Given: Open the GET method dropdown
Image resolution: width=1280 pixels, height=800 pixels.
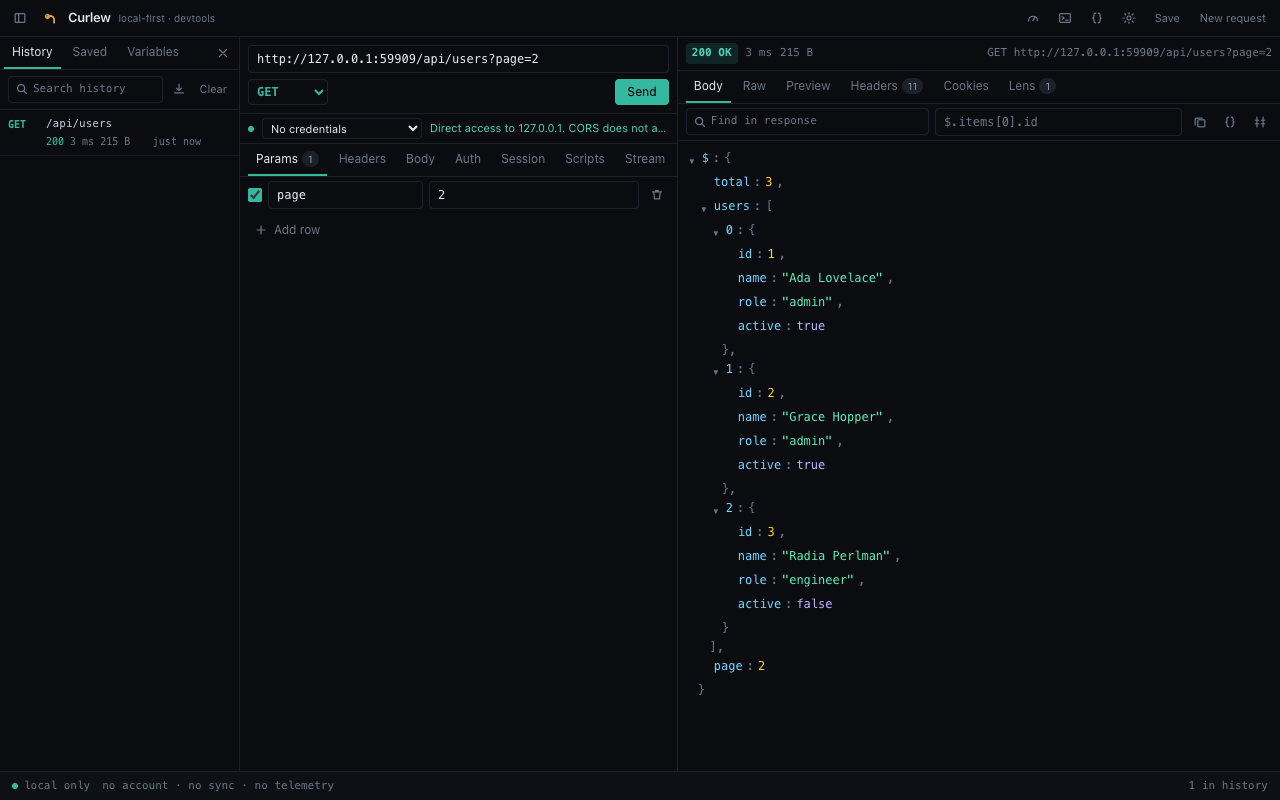Looking at the screenshot, I should (x=288, y=92).
